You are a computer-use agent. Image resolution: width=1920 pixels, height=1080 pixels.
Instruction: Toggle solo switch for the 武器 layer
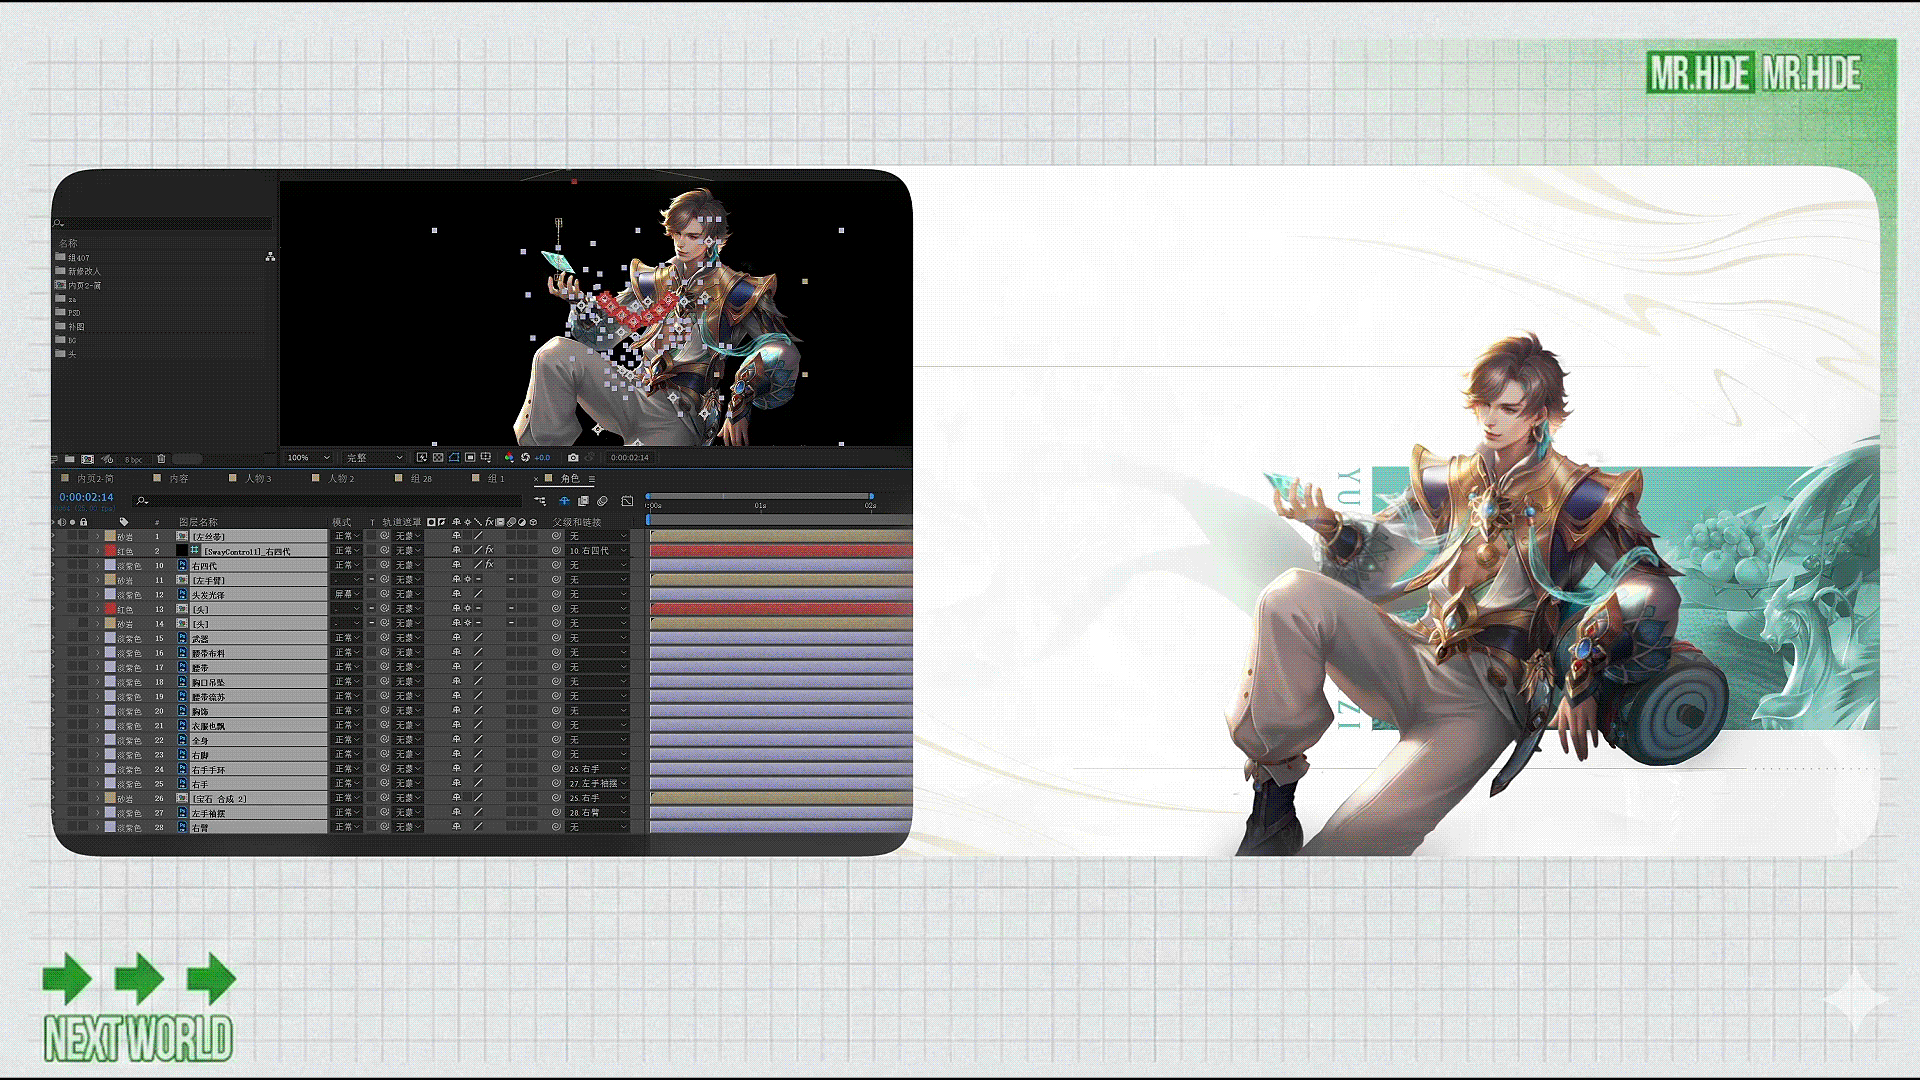[x=73, y=638]
